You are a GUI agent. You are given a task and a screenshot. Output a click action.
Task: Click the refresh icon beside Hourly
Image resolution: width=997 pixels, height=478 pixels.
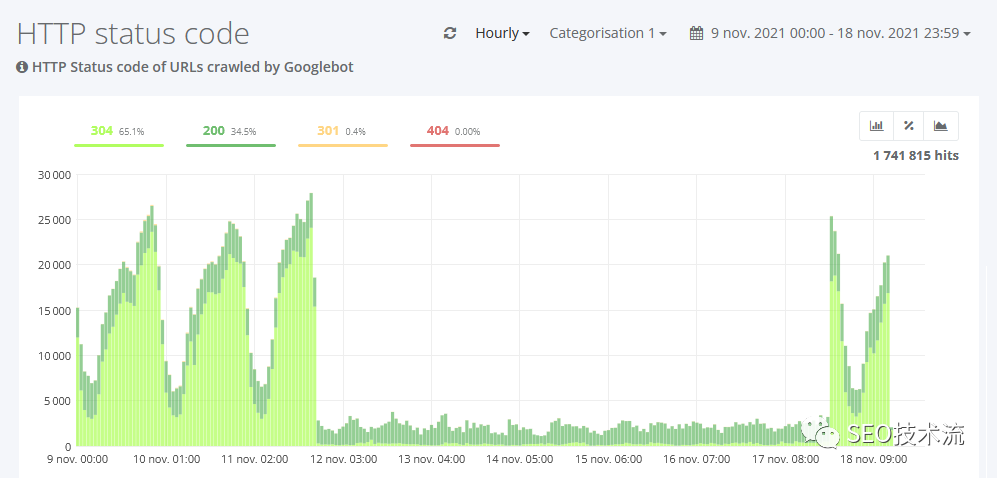click(x=450, y=33)
